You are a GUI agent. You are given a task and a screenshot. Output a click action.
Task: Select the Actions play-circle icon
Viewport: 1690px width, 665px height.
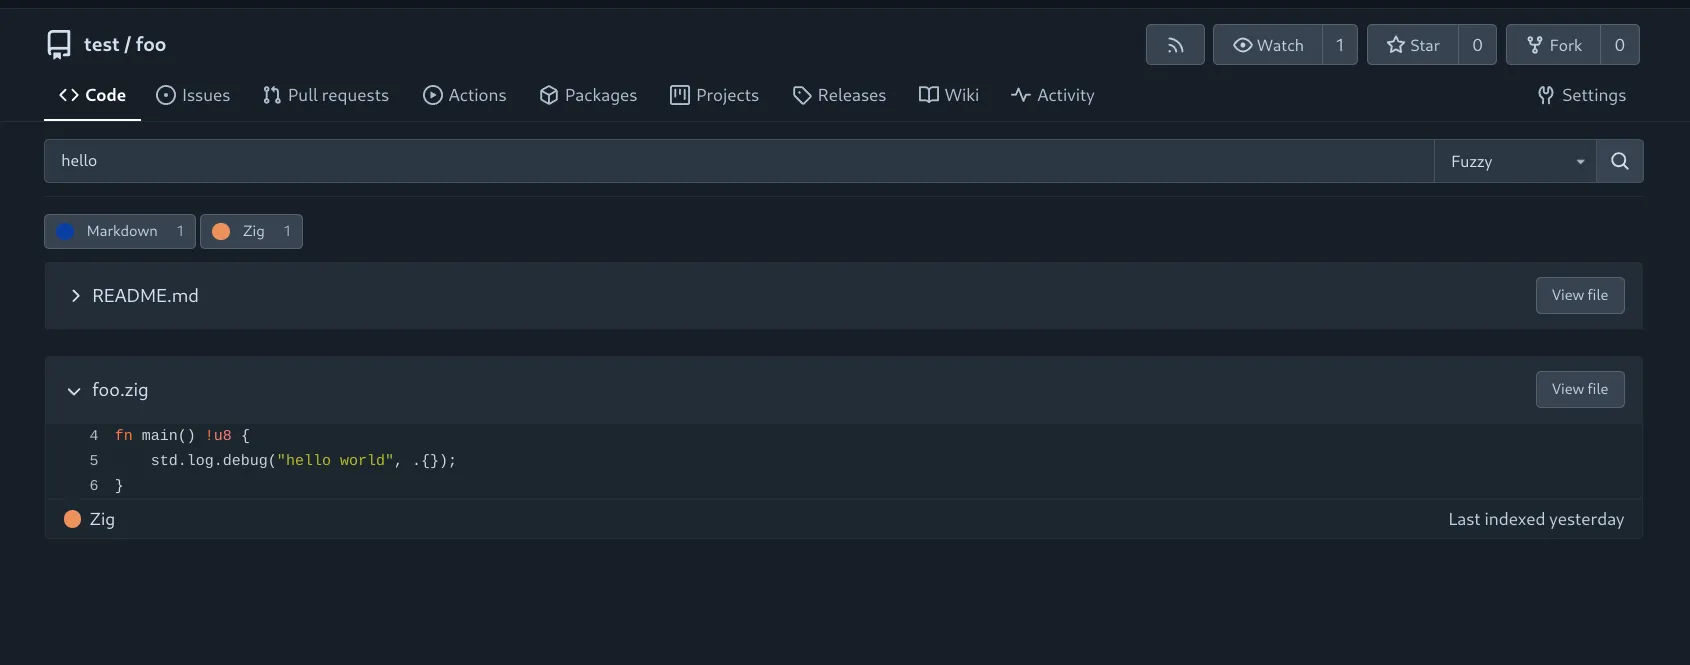434,95
